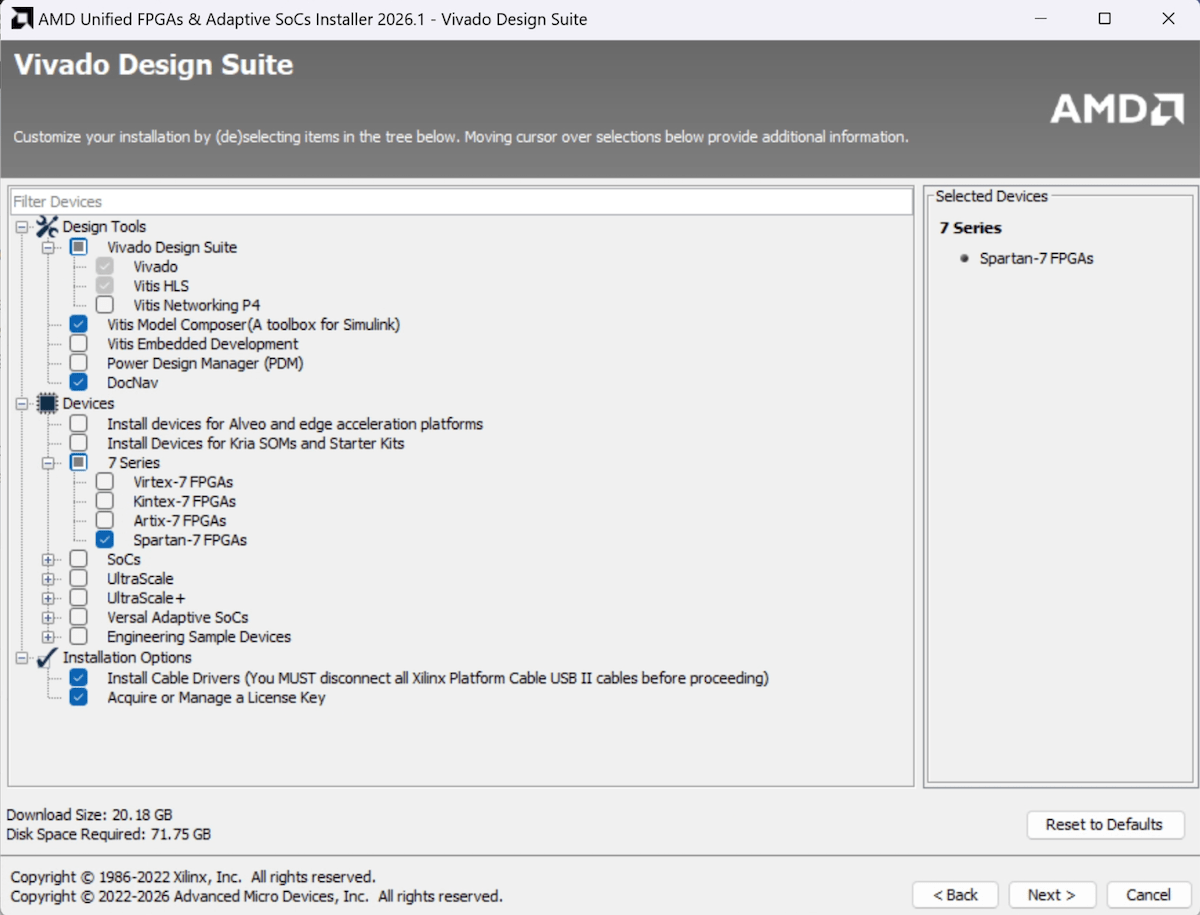Expand the UltraScale node

pos(47,579)
